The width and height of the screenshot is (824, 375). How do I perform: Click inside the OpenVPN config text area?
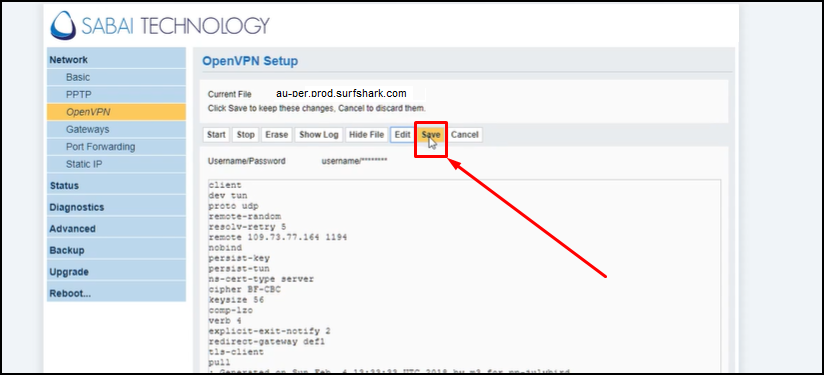[465, 276]
